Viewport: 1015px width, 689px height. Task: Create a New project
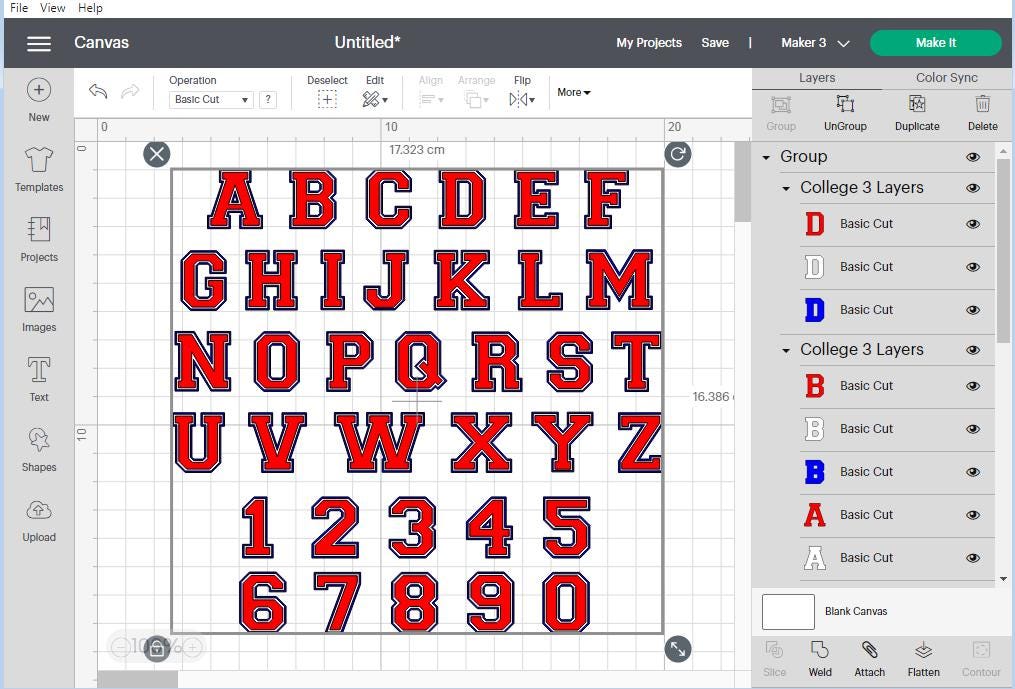coord(39,99)
